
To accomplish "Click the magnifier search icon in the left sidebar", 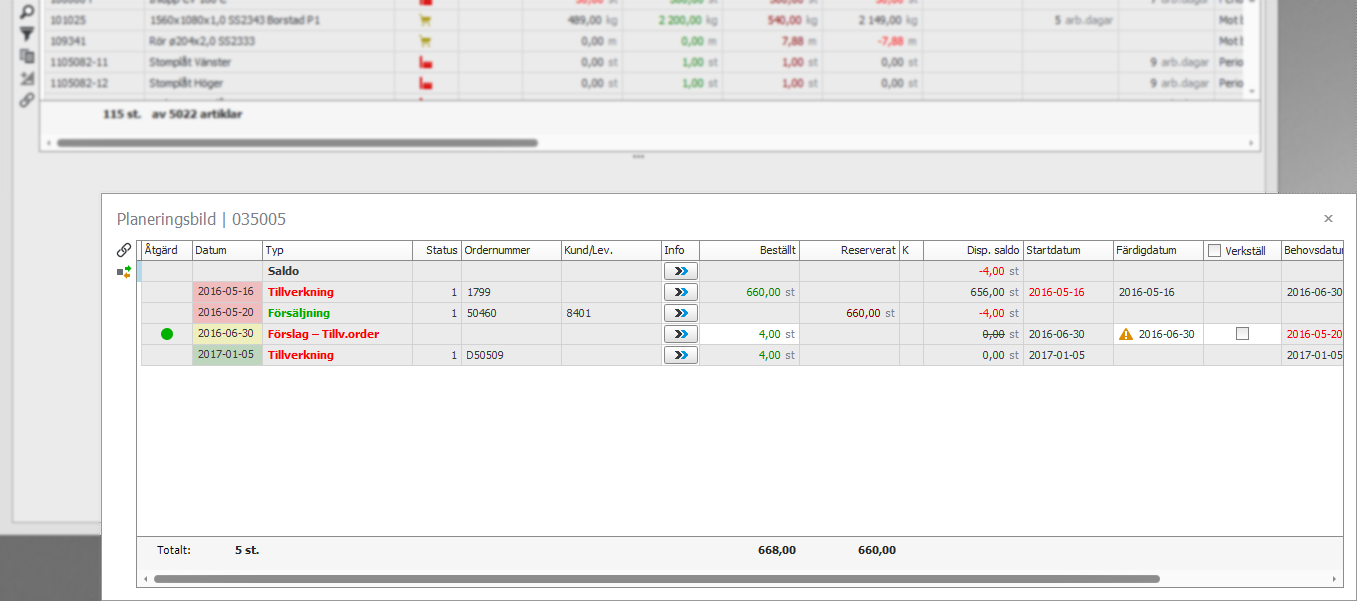I will 27,13.
